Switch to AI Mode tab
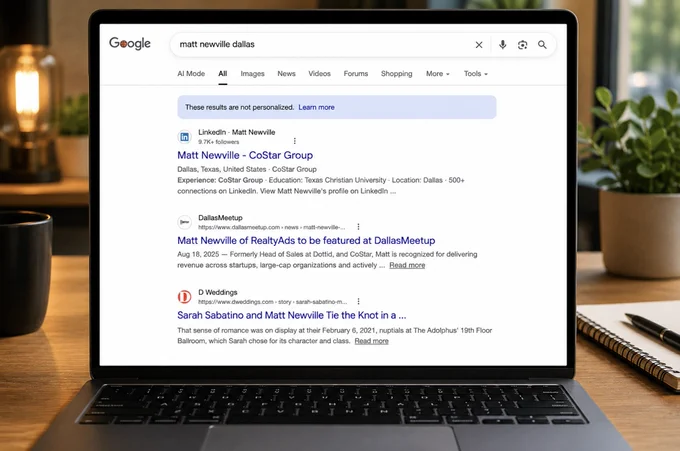Viewport: 680px width, 451px height. coord(191,74)
